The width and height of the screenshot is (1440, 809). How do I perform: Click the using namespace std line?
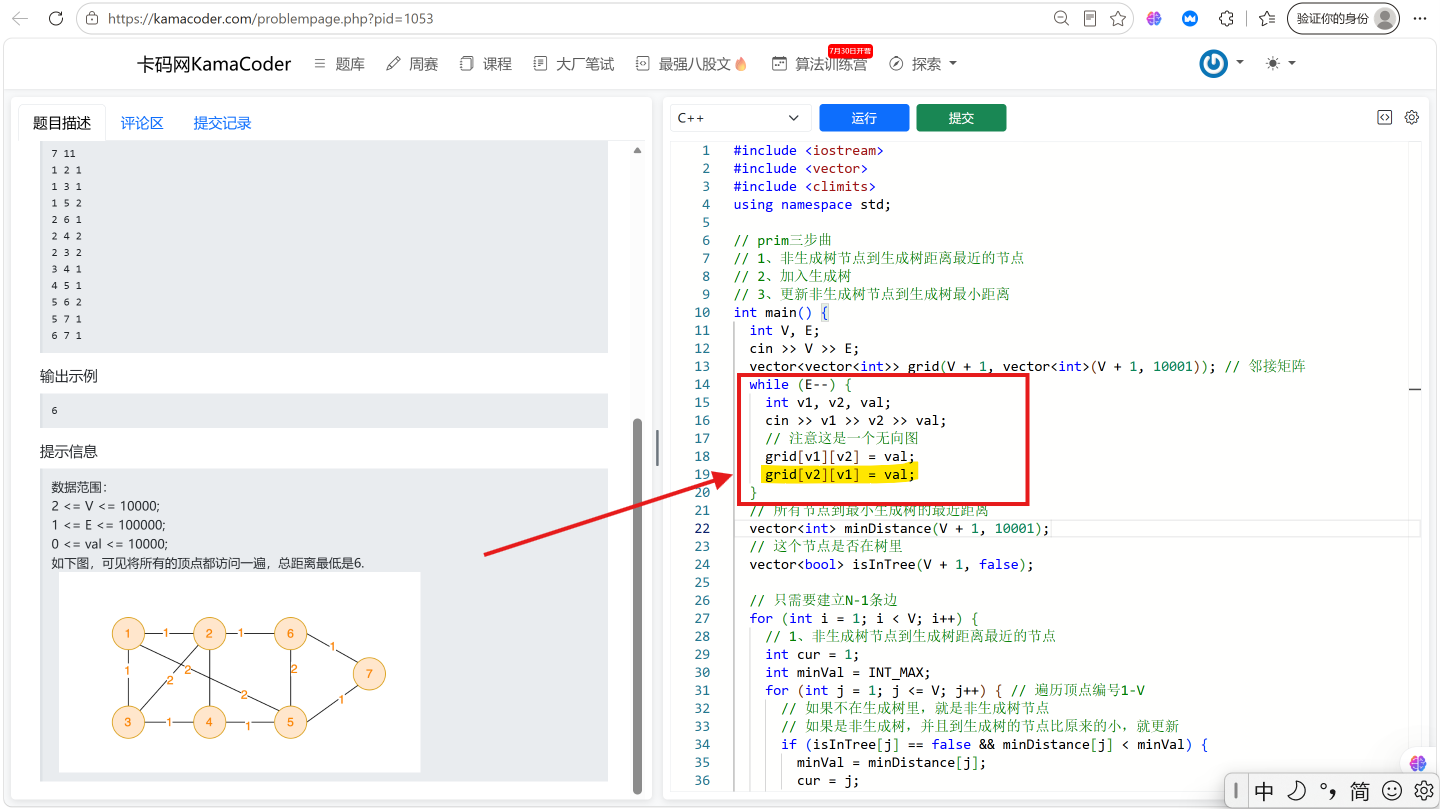pos(812,204)
